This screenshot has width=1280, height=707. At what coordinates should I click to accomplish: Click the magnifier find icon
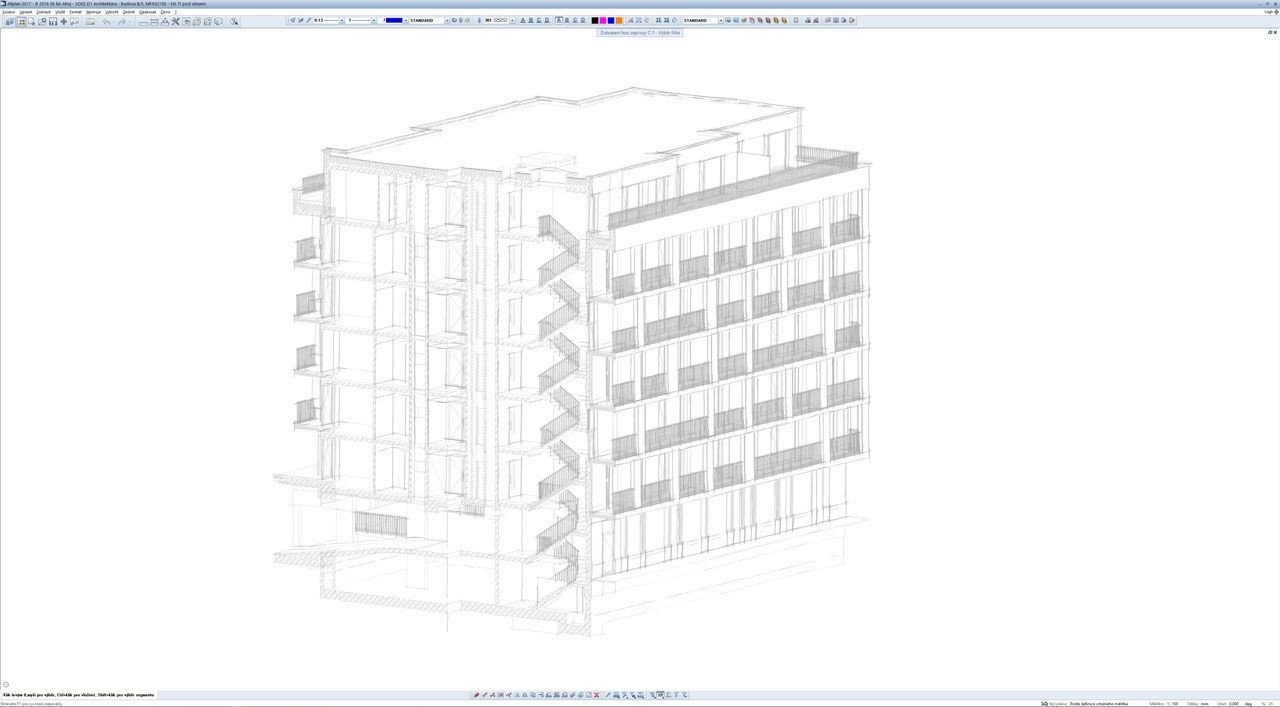point(234,21)
